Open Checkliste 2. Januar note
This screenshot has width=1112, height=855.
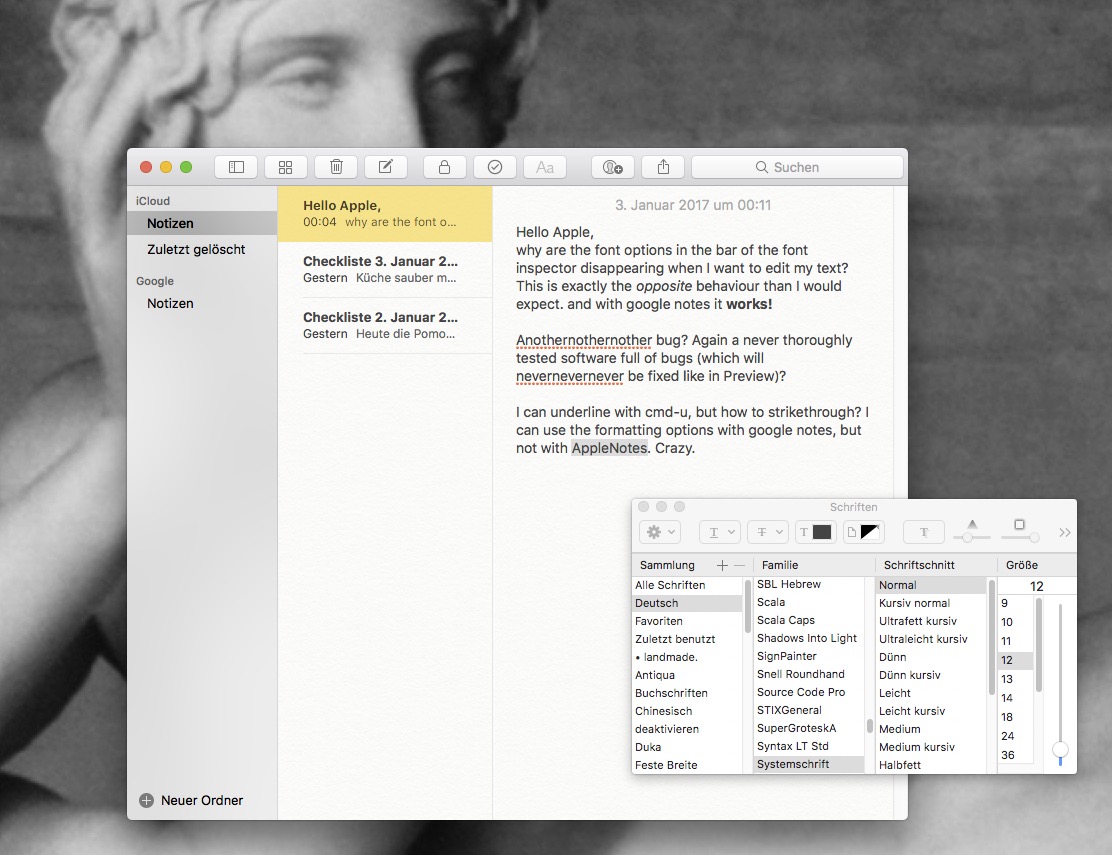[385, 325]
